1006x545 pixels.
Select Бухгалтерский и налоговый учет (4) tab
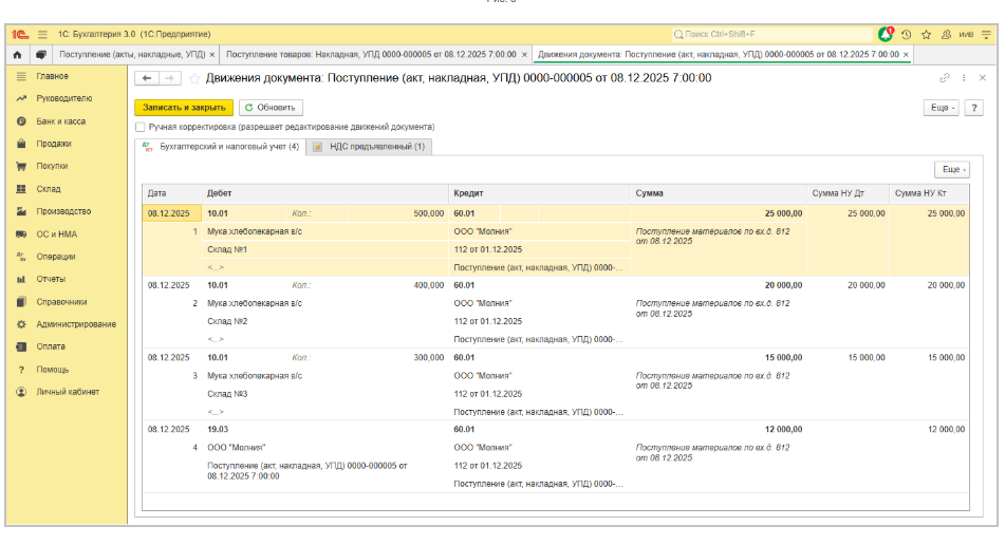pyautogui.click(x=221, y=146)
